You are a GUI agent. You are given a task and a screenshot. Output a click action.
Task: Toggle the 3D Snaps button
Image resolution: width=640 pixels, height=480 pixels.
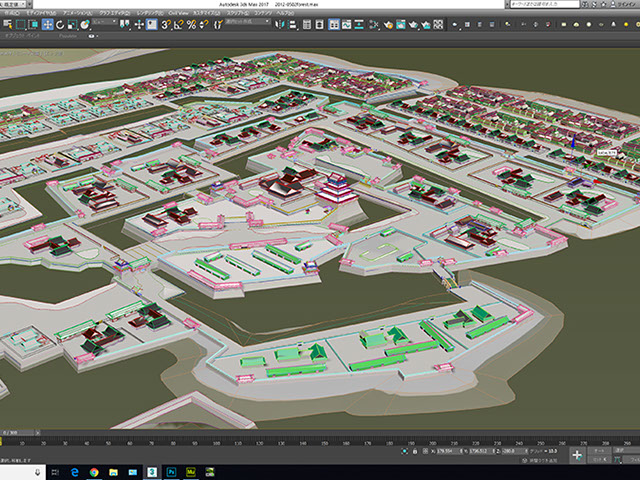[x=165, y=24]
